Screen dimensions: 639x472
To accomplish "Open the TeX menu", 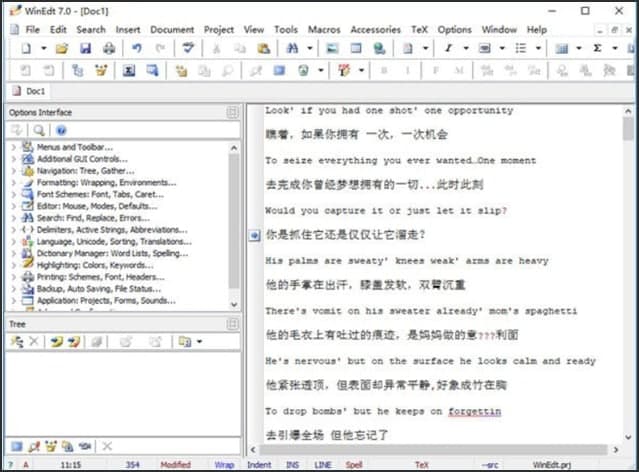I will tap(420, 30).
